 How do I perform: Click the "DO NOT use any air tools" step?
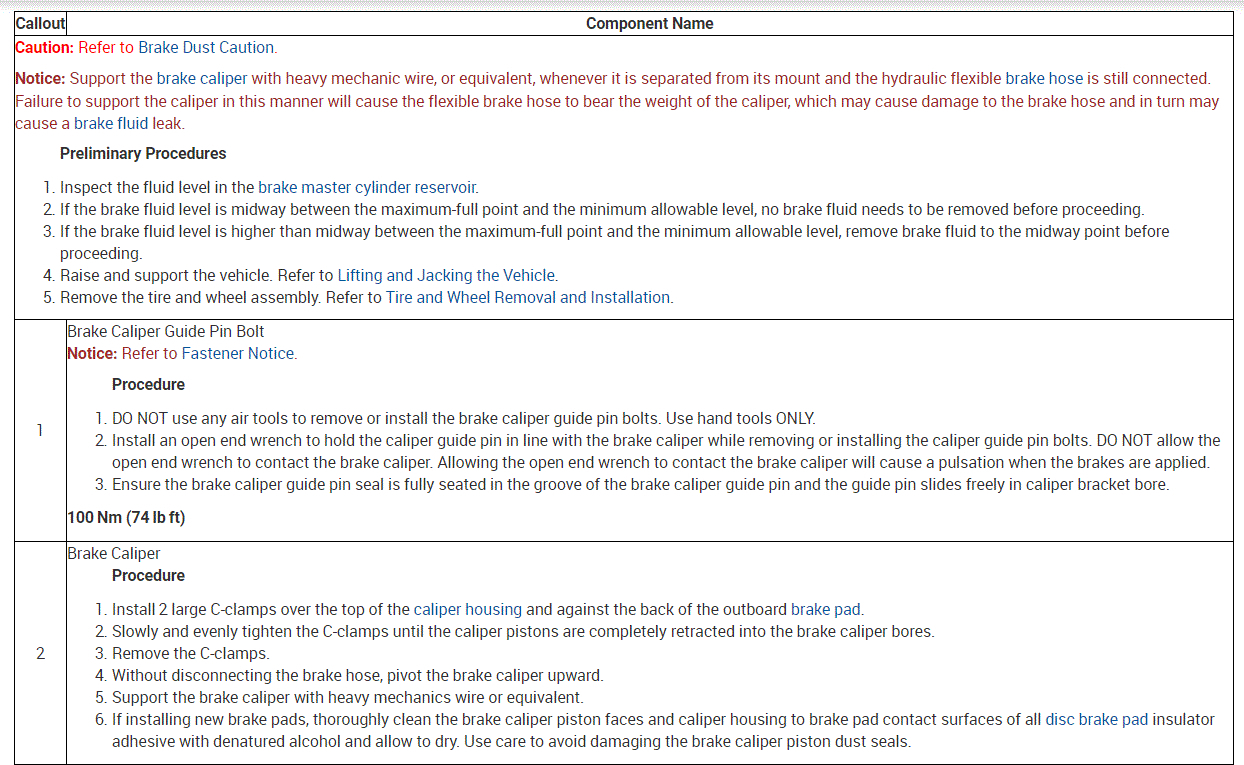click(463, 418)
